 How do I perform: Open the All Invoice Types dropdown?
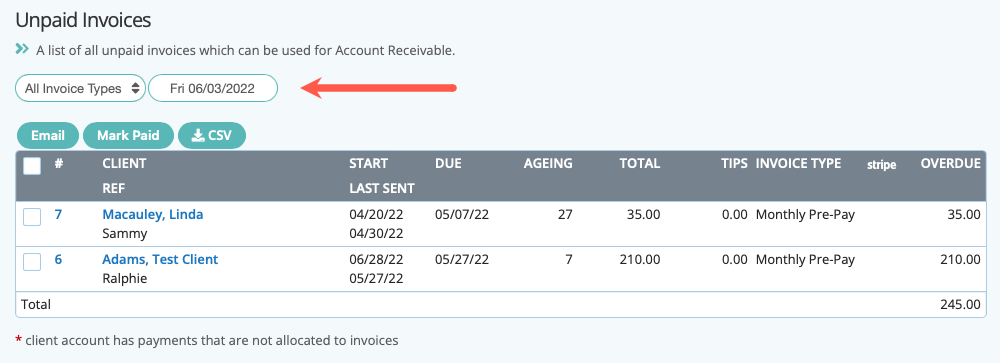coord(80,89)
